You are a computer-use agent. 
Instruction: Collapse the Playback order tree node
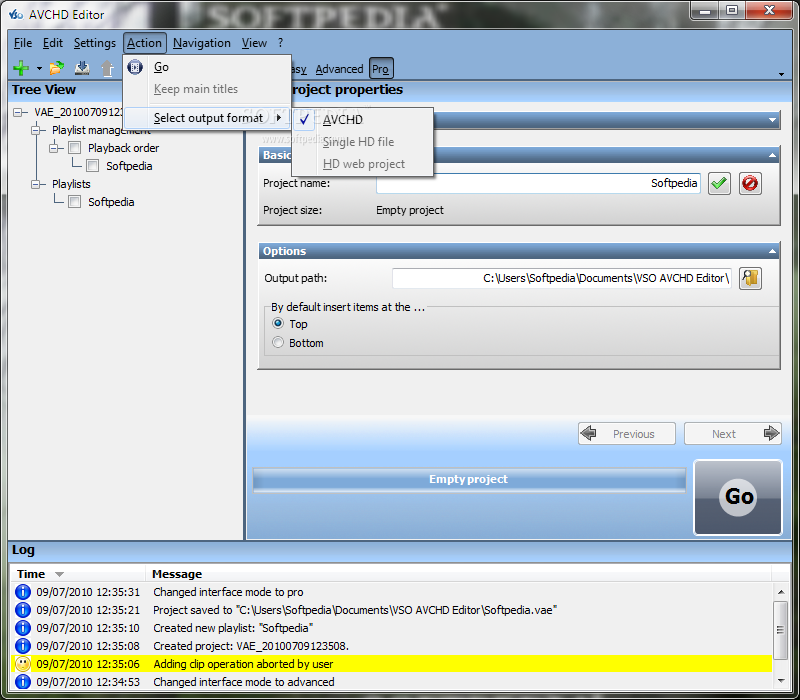tap(54, 148)
